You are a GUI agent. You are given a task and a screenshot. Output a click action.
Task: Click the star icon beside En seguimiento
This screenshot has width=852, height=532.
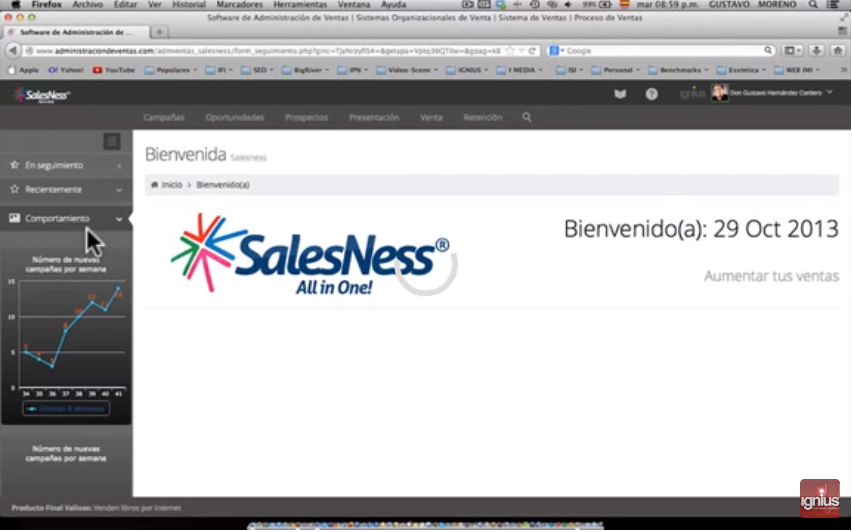click(x=15, y=165)
